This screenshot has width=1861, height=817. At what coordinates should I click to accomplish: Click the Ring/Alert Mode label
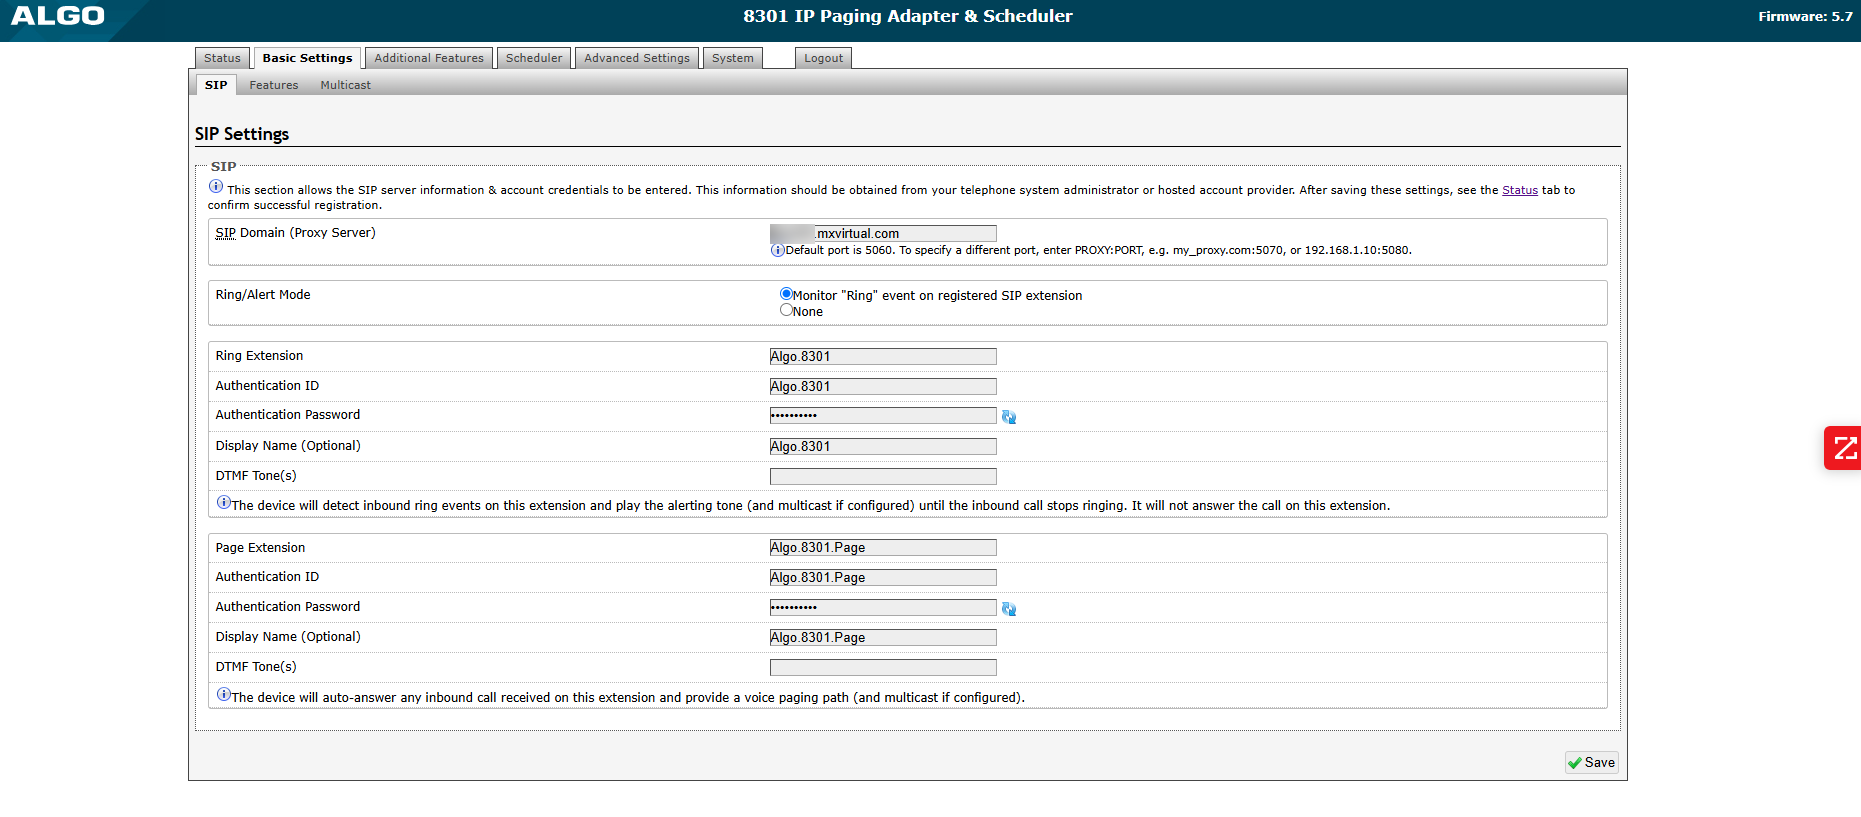(x=263, y=295)
